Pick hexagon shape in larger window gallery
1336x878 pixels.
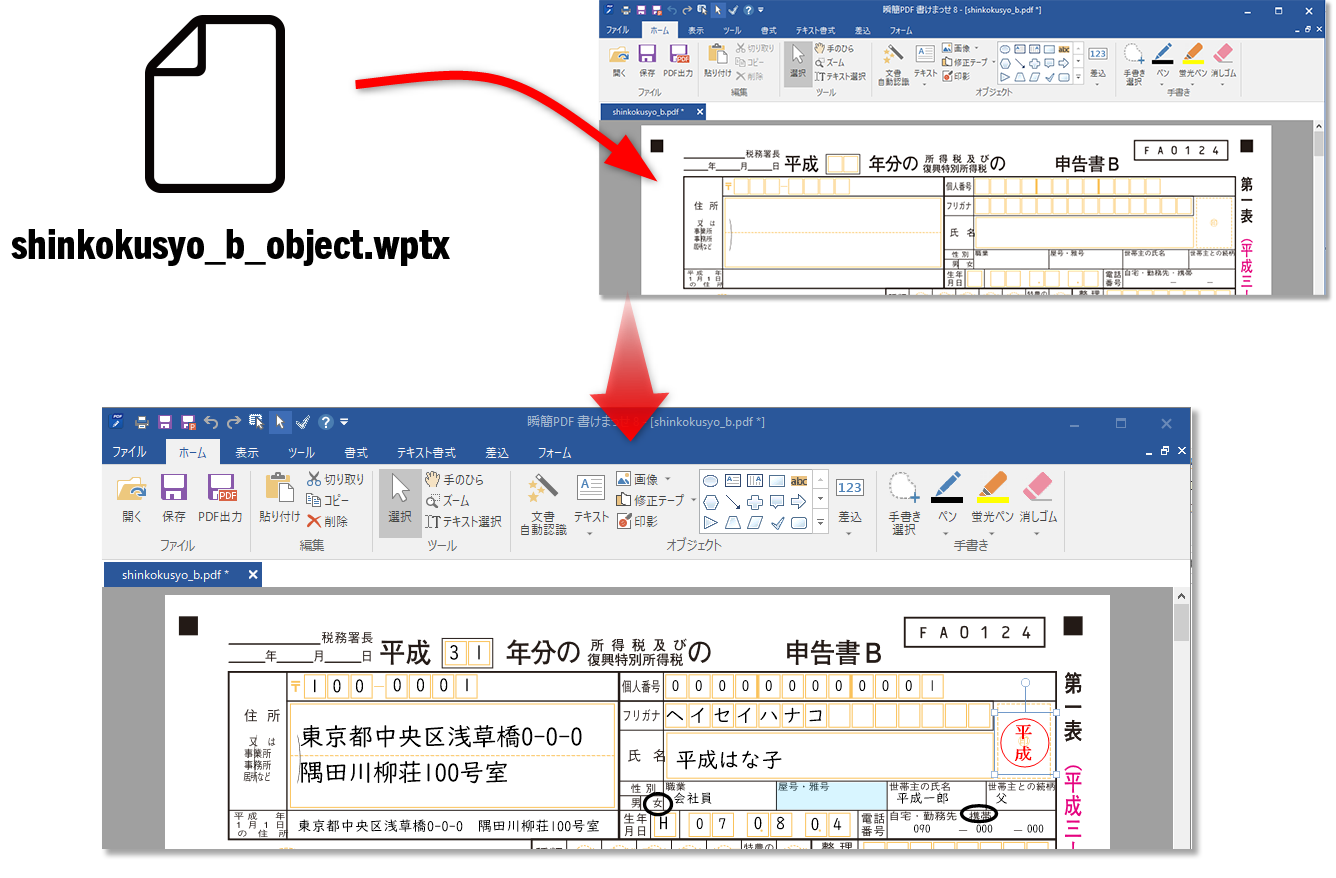tap(711, 501)
